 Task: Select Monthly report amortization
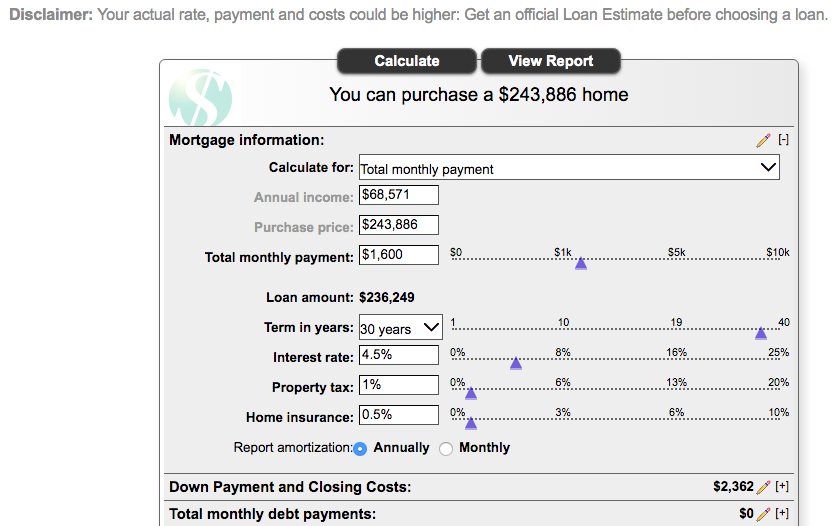click(x=446, y=449)
